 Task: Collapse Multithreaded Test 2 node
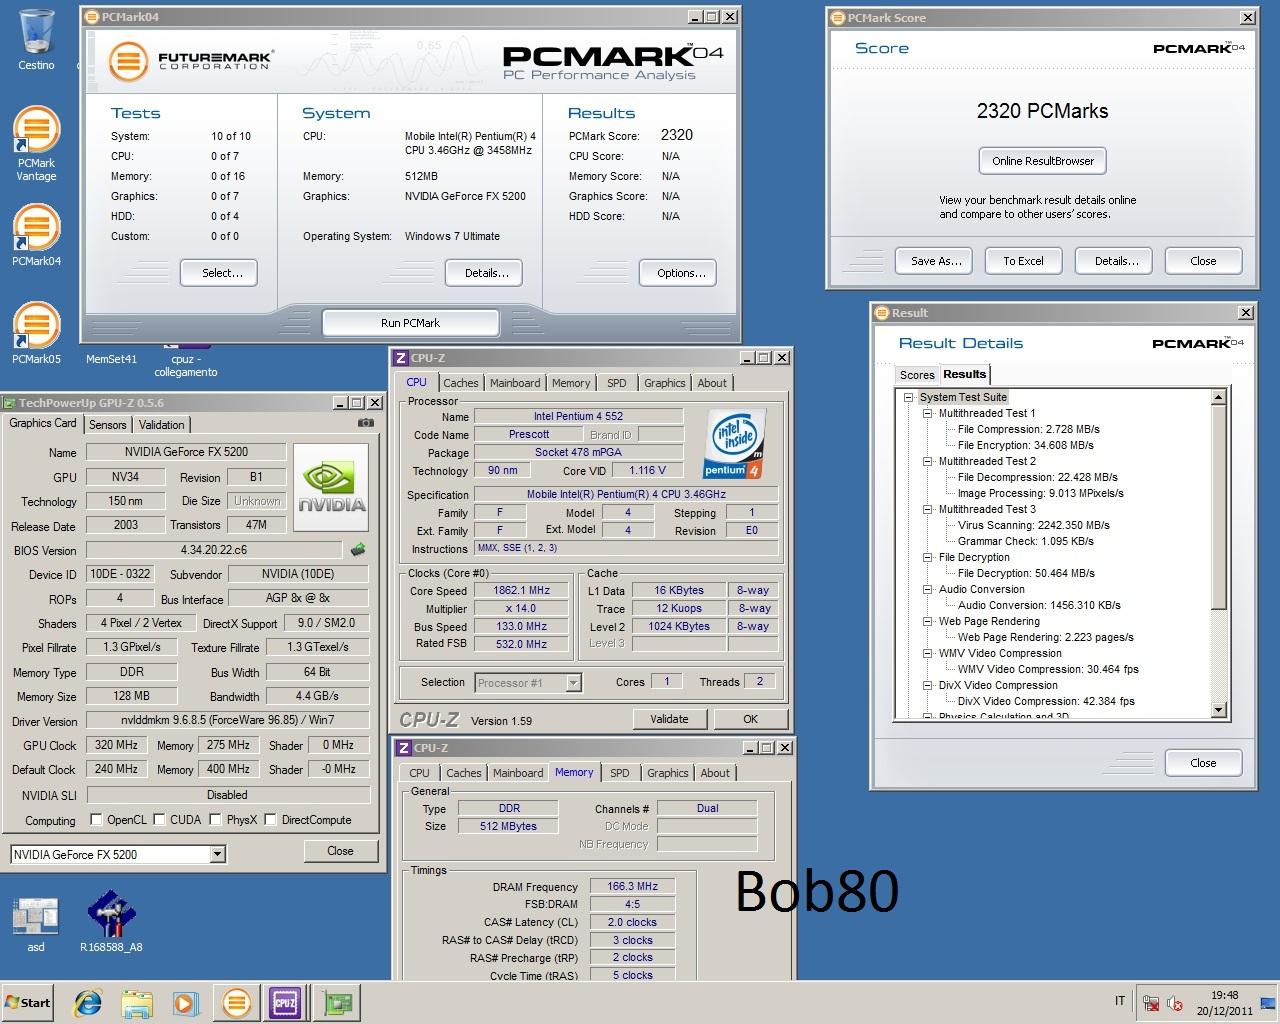click(927, 461)
